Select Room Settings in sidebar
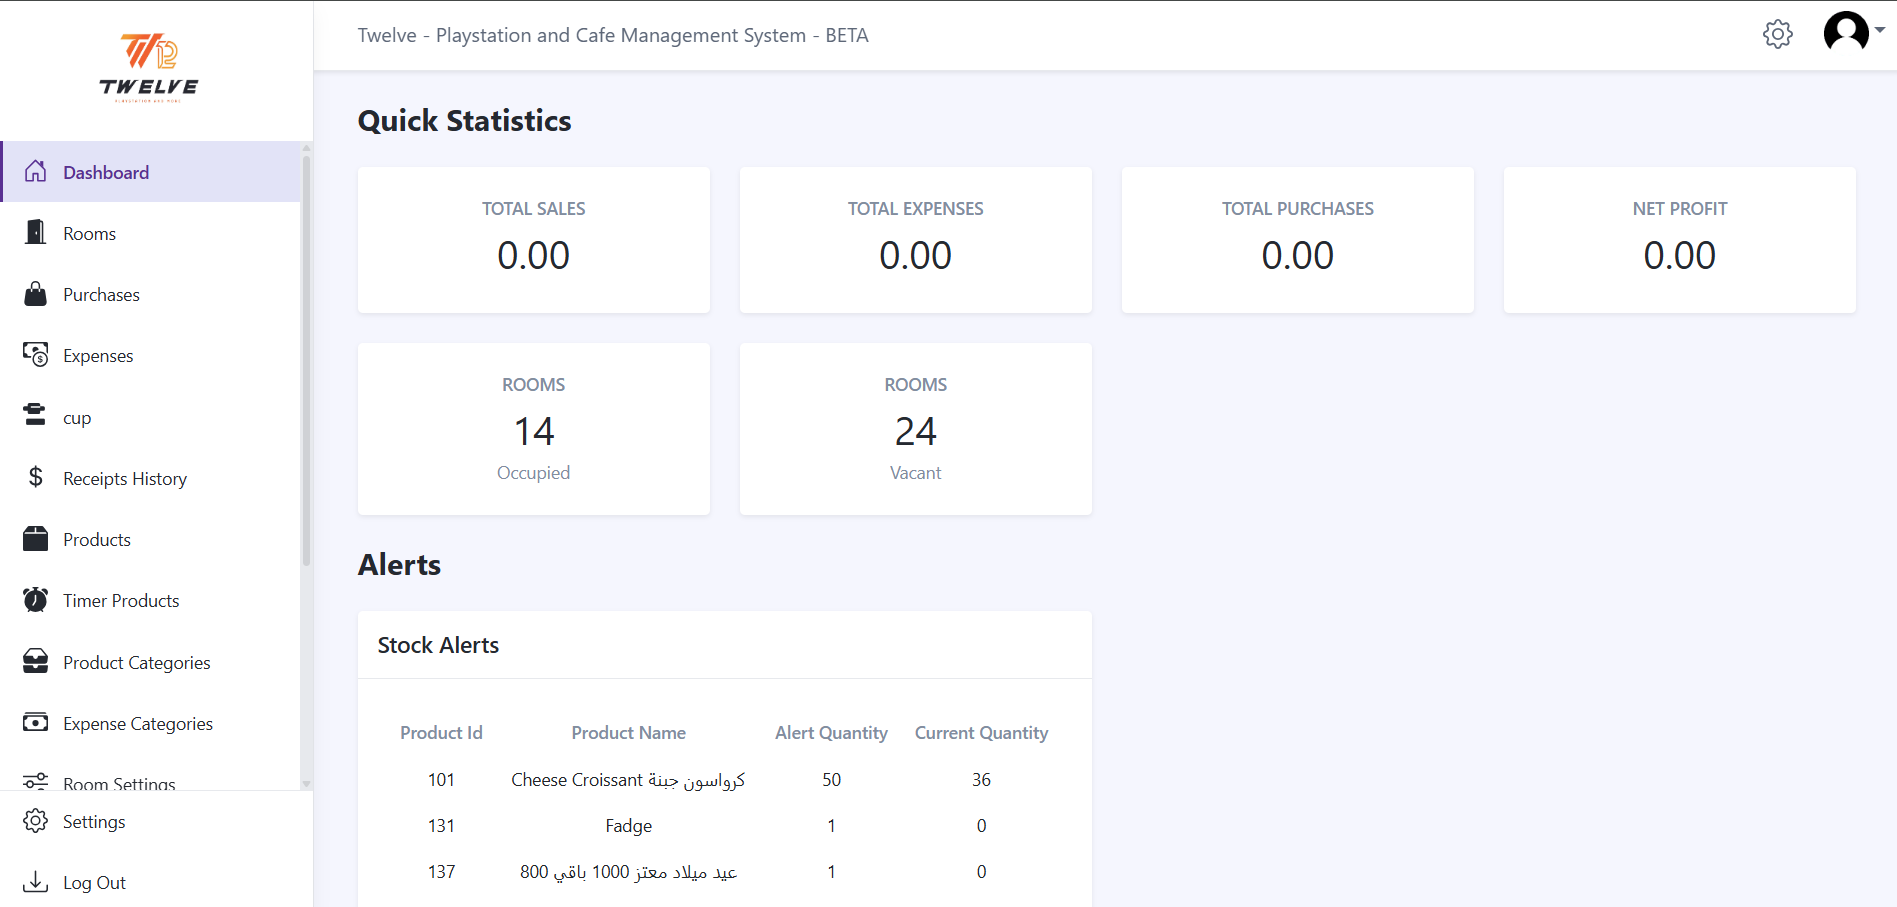Image resolution: width=1897 pixels, height=907 pixels. 119,783
